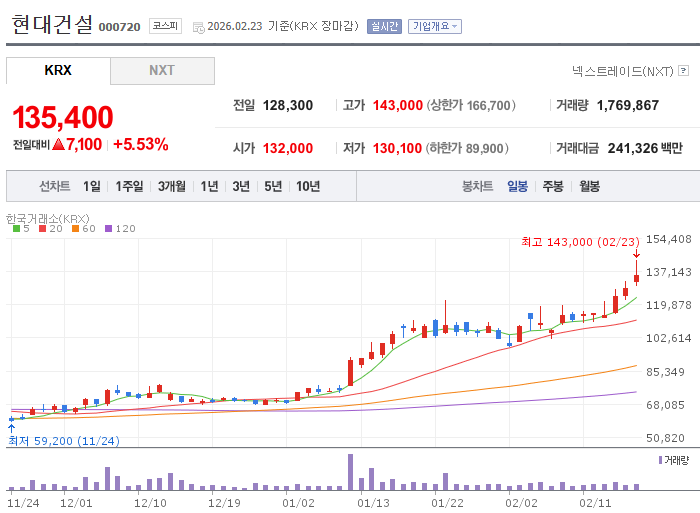The image size is (700, 513).
Task: Click the 거래대금 value 241,326 백만
Action: coord(645,148)
